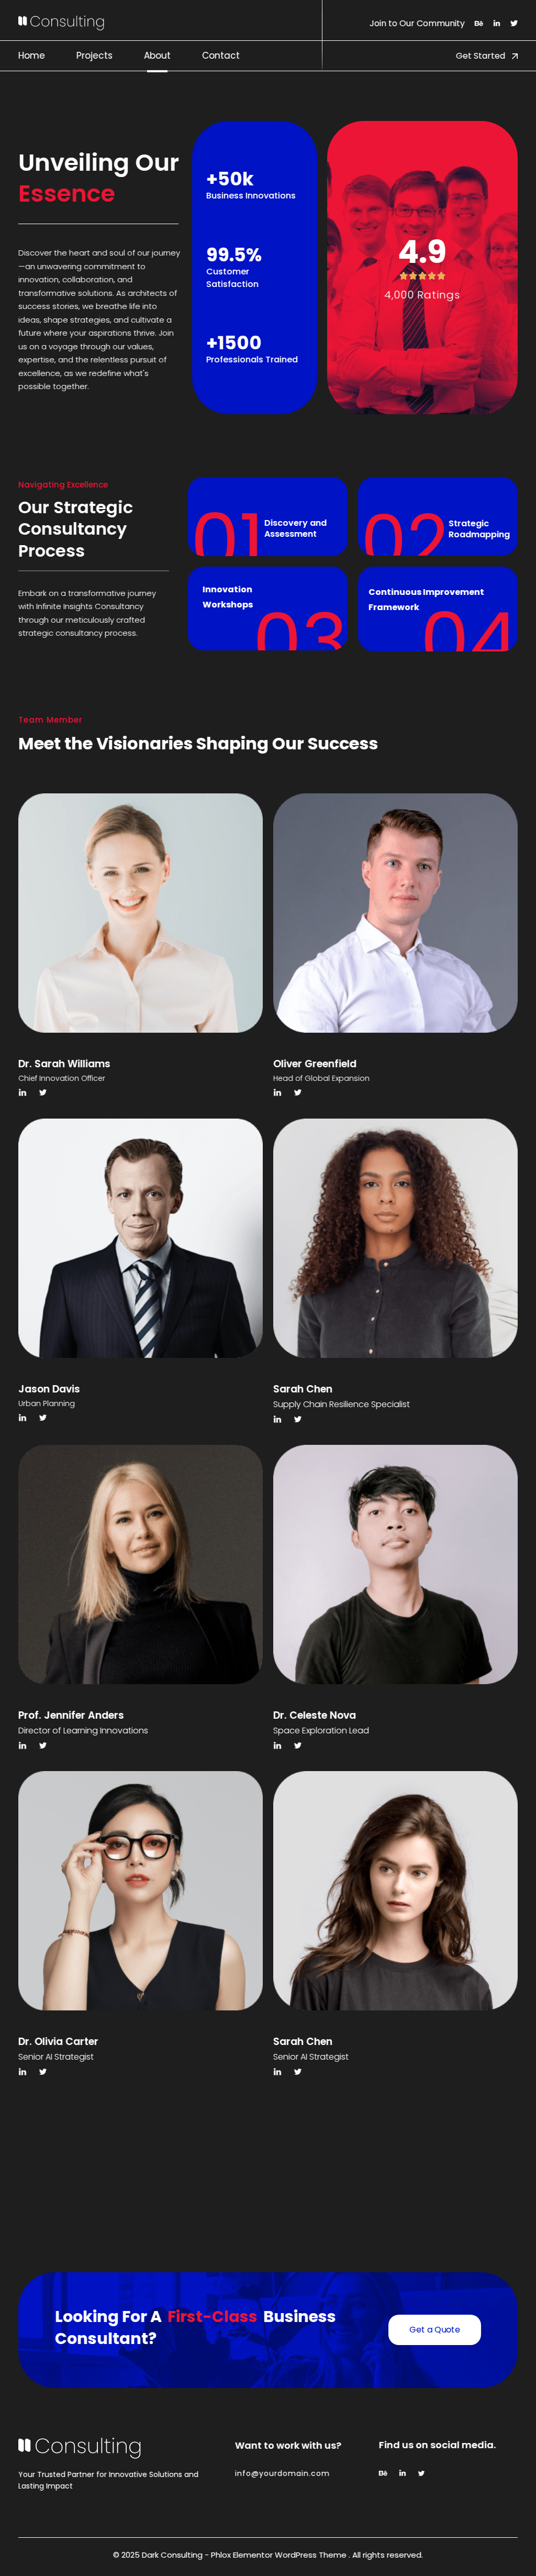
Task: Open Dr. Sarah Williams's LinkedIn icon
Action: (22, 1092)
